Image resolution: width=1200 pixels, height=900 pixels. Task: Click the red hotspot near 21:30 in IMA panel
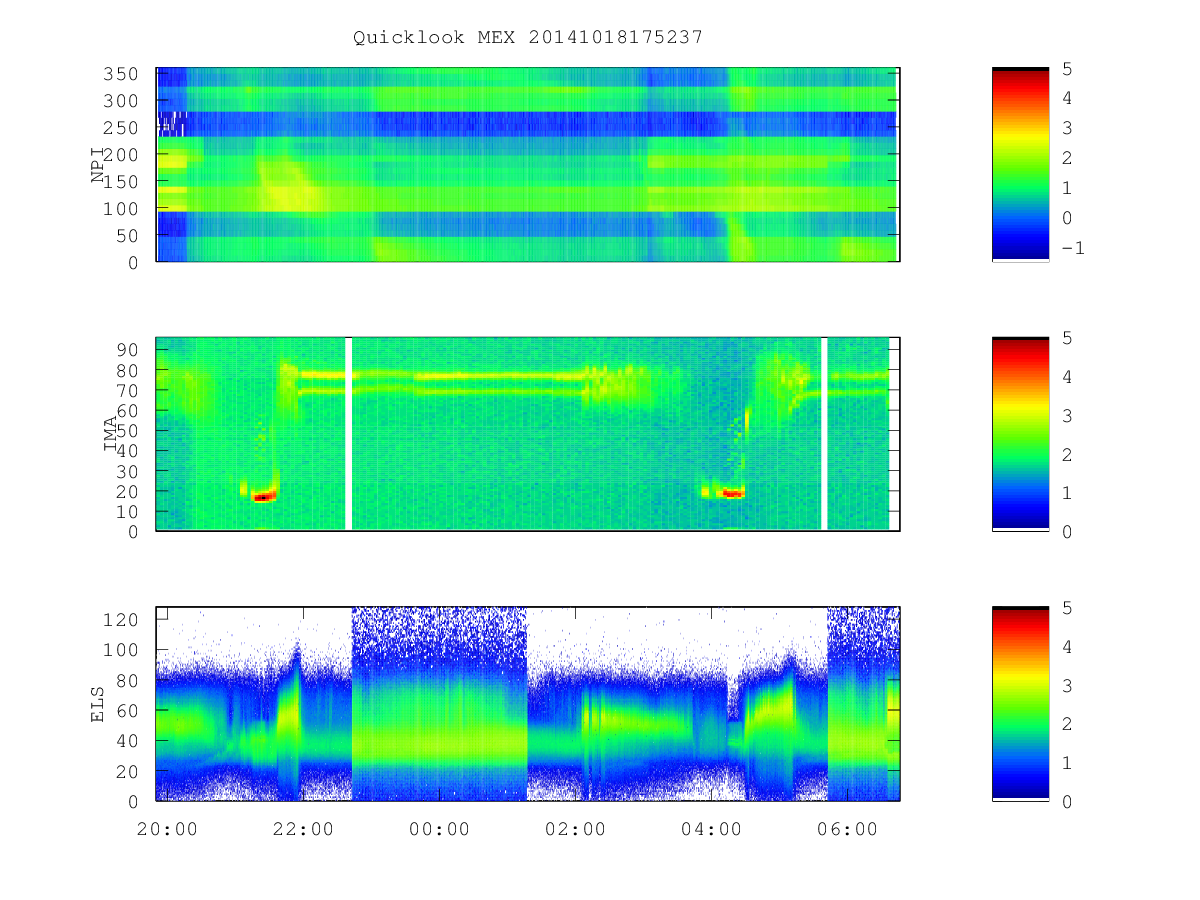[264, 496]
